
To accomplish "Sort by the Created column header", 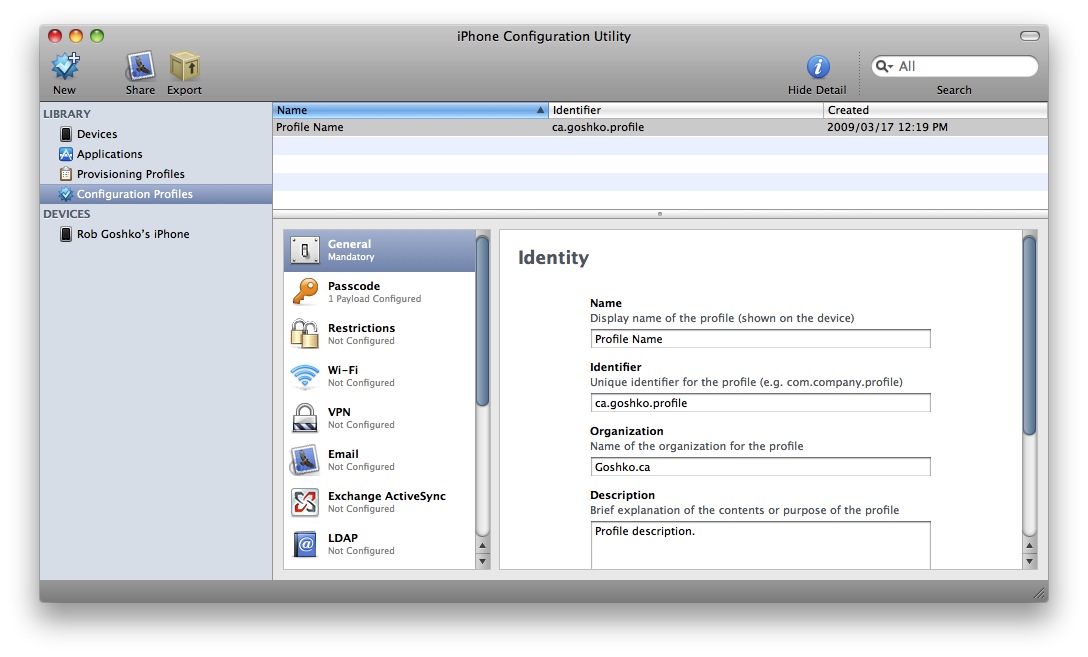I will click(936, 110).
